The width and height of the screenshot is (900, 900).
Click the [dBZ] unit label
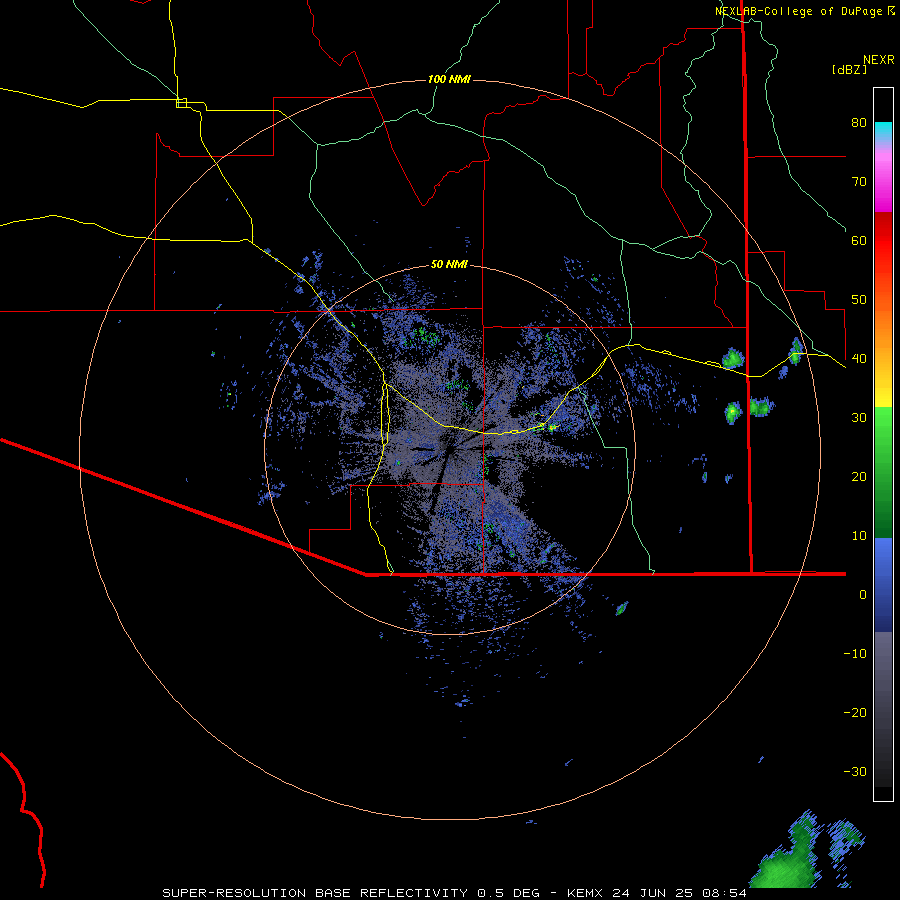(x=849, y=69)
